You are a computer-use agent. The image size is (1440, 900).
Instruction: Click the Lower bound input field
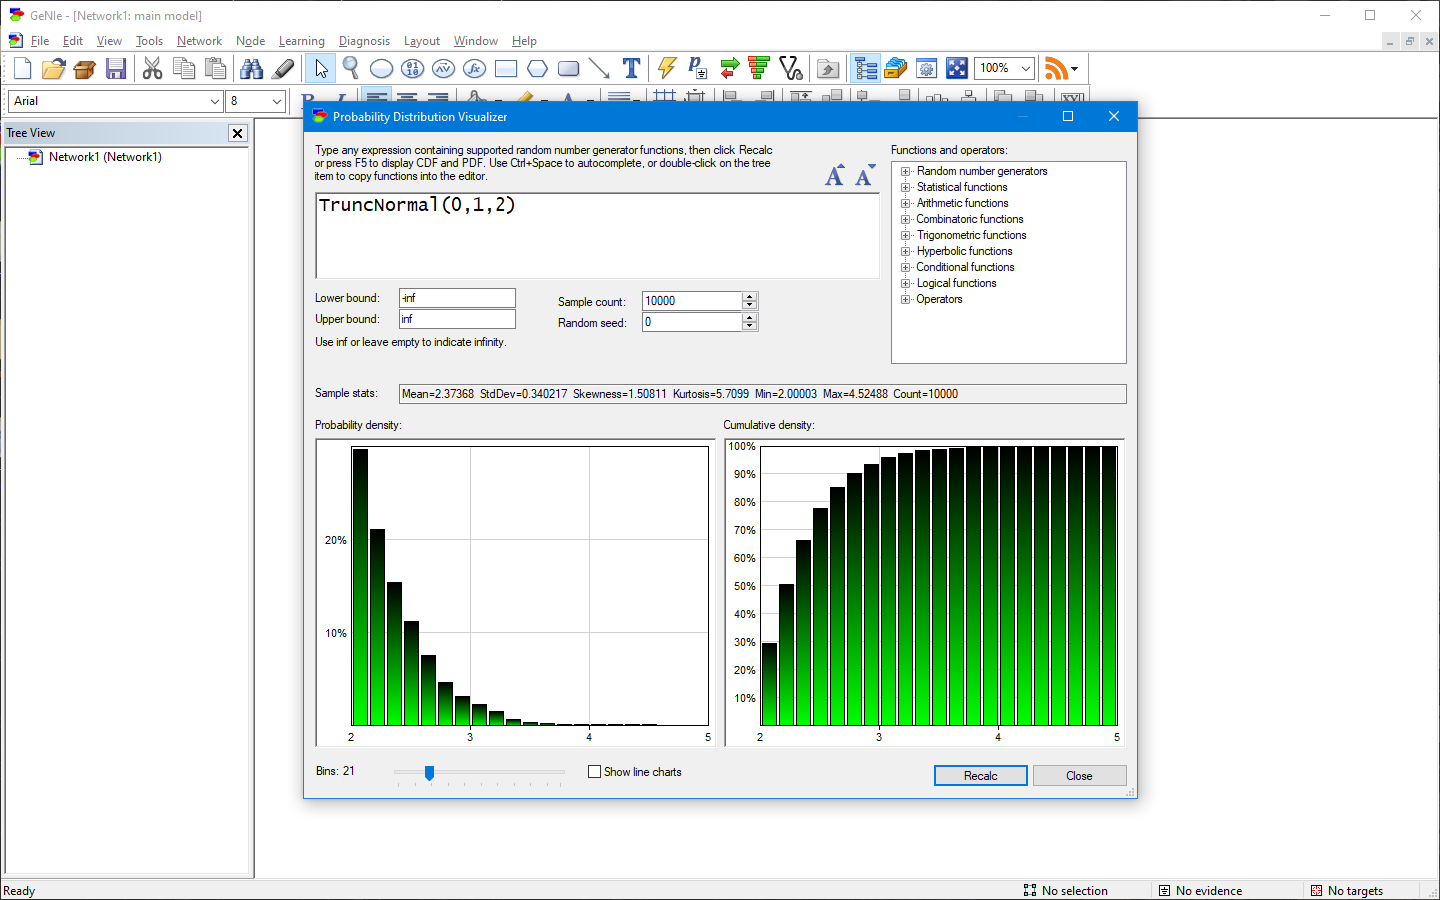(x=457, y=298)
